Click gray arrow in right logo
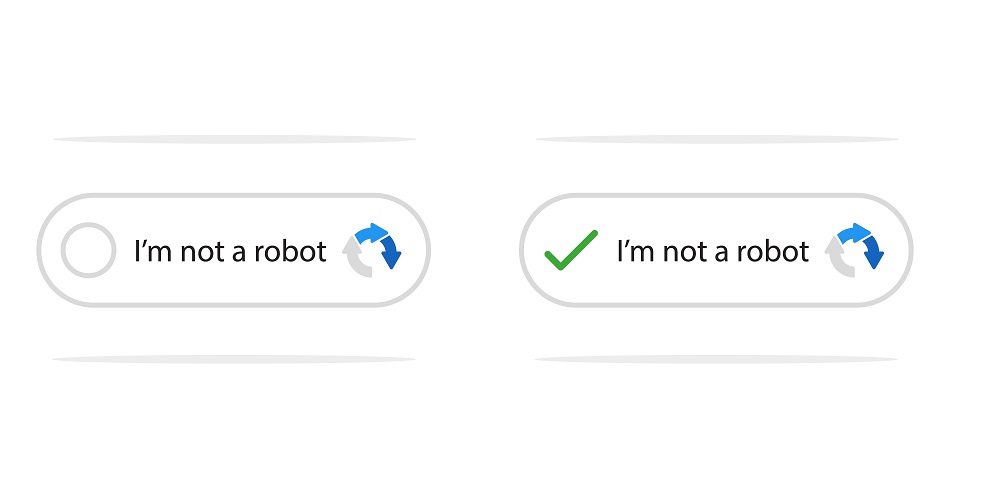Screen dimensions: 1000x500 pos(838,258)
